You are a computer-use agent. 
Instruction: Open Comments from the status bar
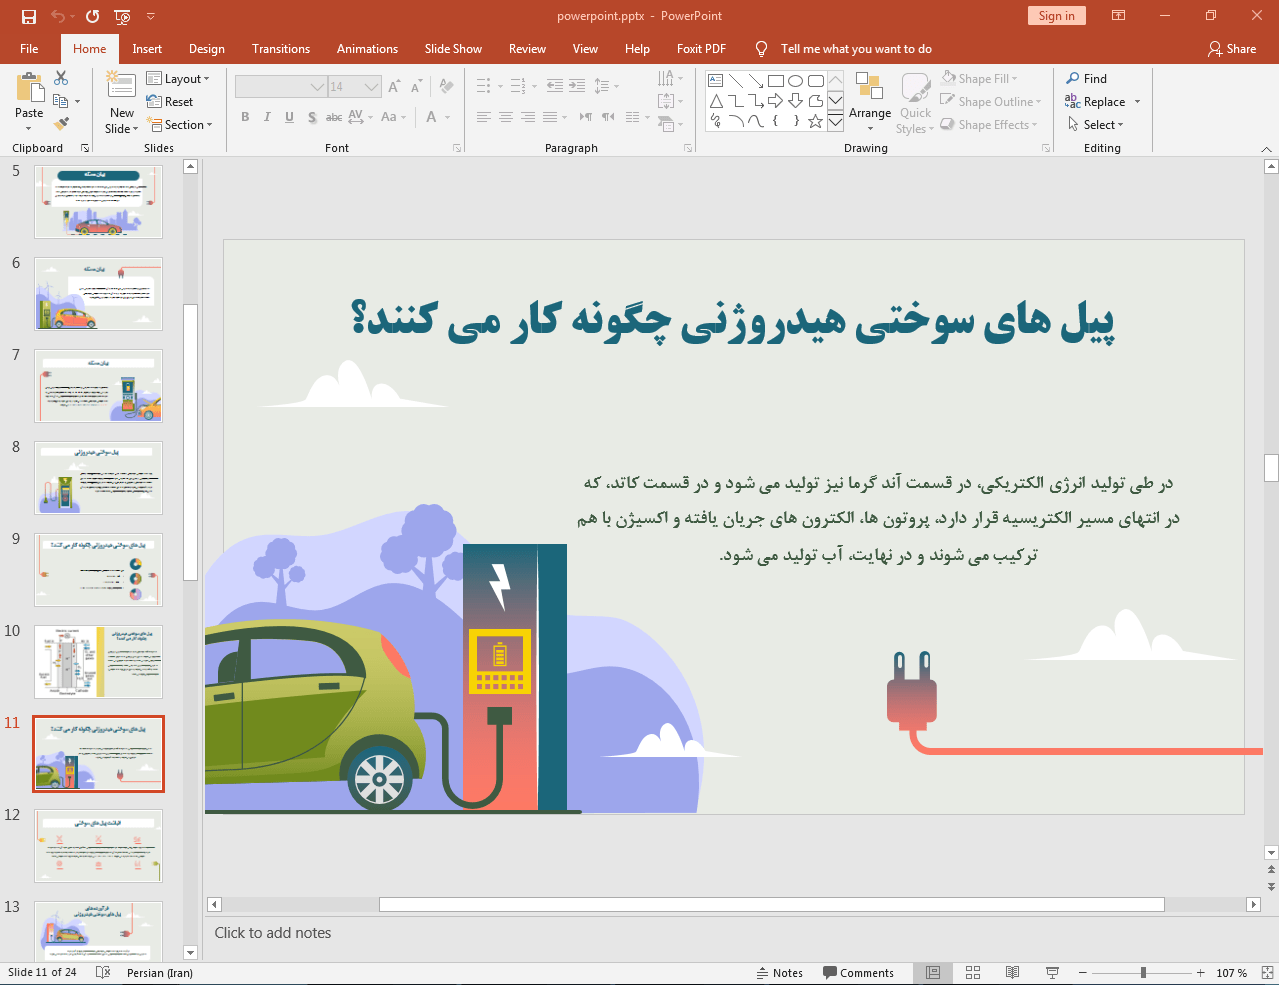tap(859, 972)
